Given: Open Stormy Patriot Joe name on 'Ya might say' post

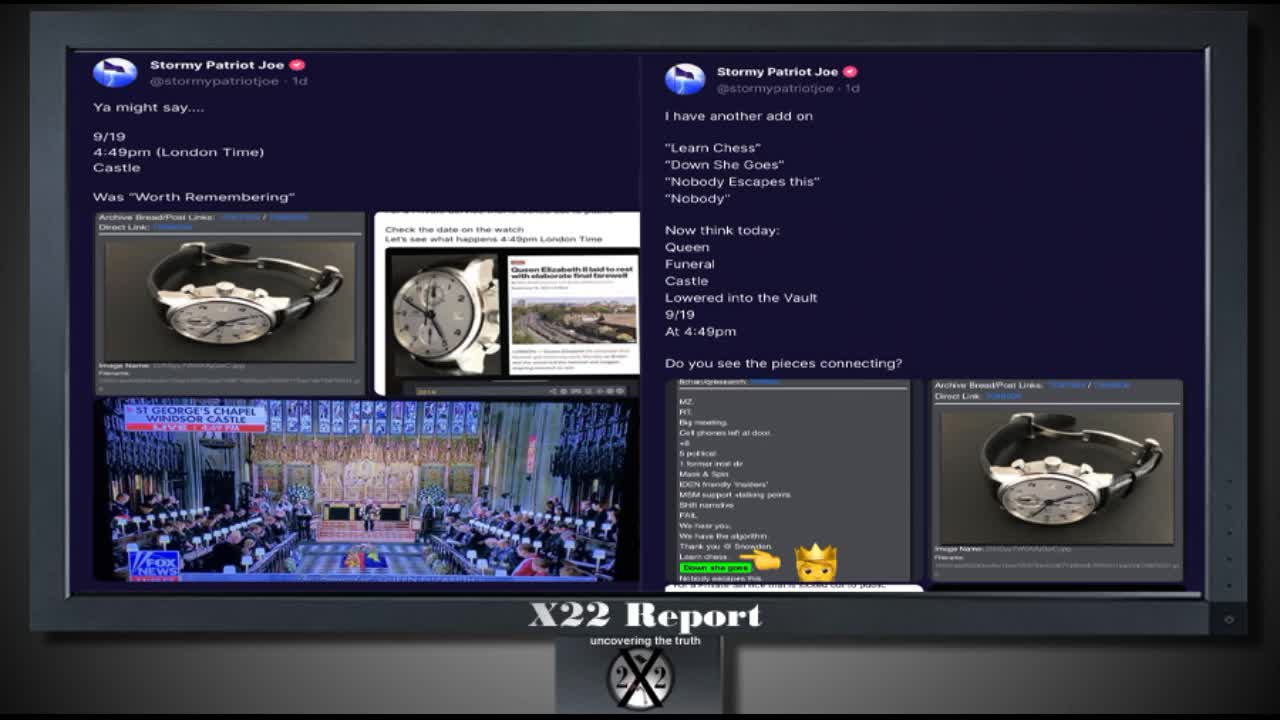Looking at the screenshot, I should pos(217,65).
